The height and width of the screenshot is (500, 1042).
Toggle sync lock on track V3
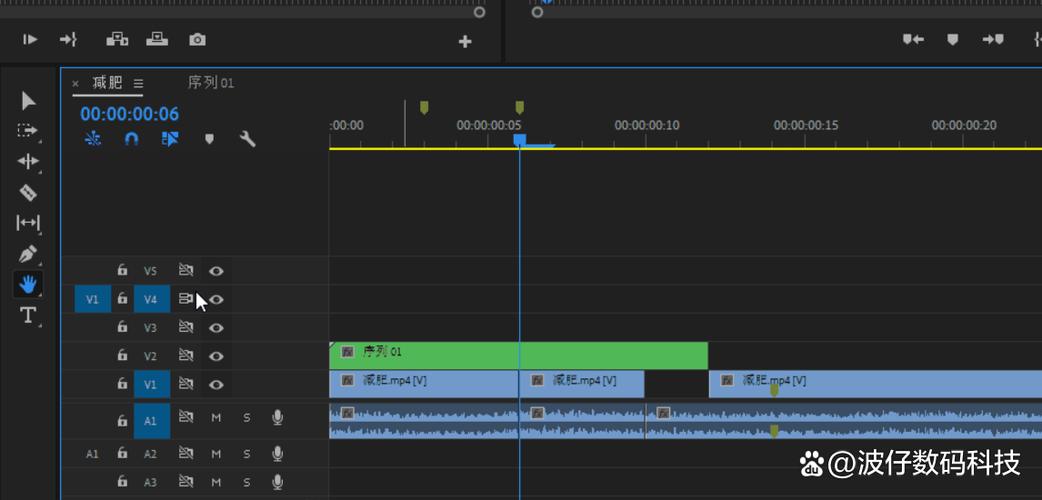coord(185,327)
